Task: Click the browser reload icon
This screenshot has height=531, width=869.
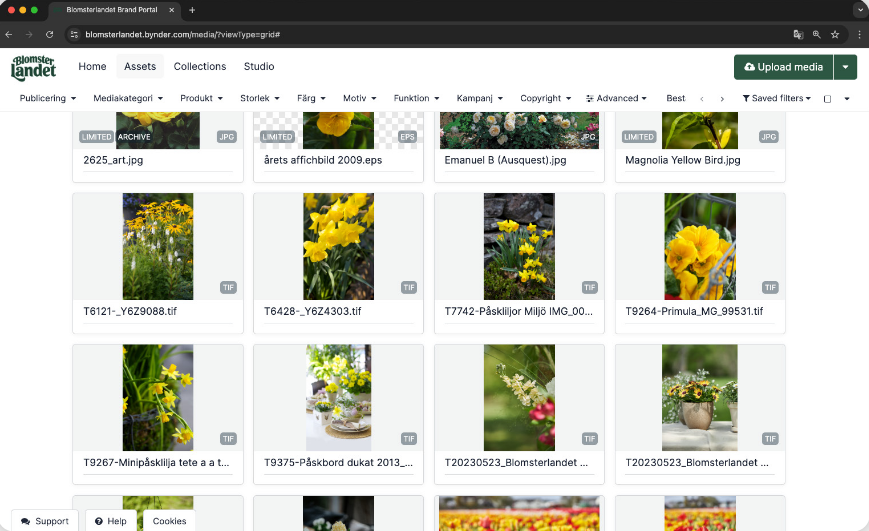Action: point(50,34)
